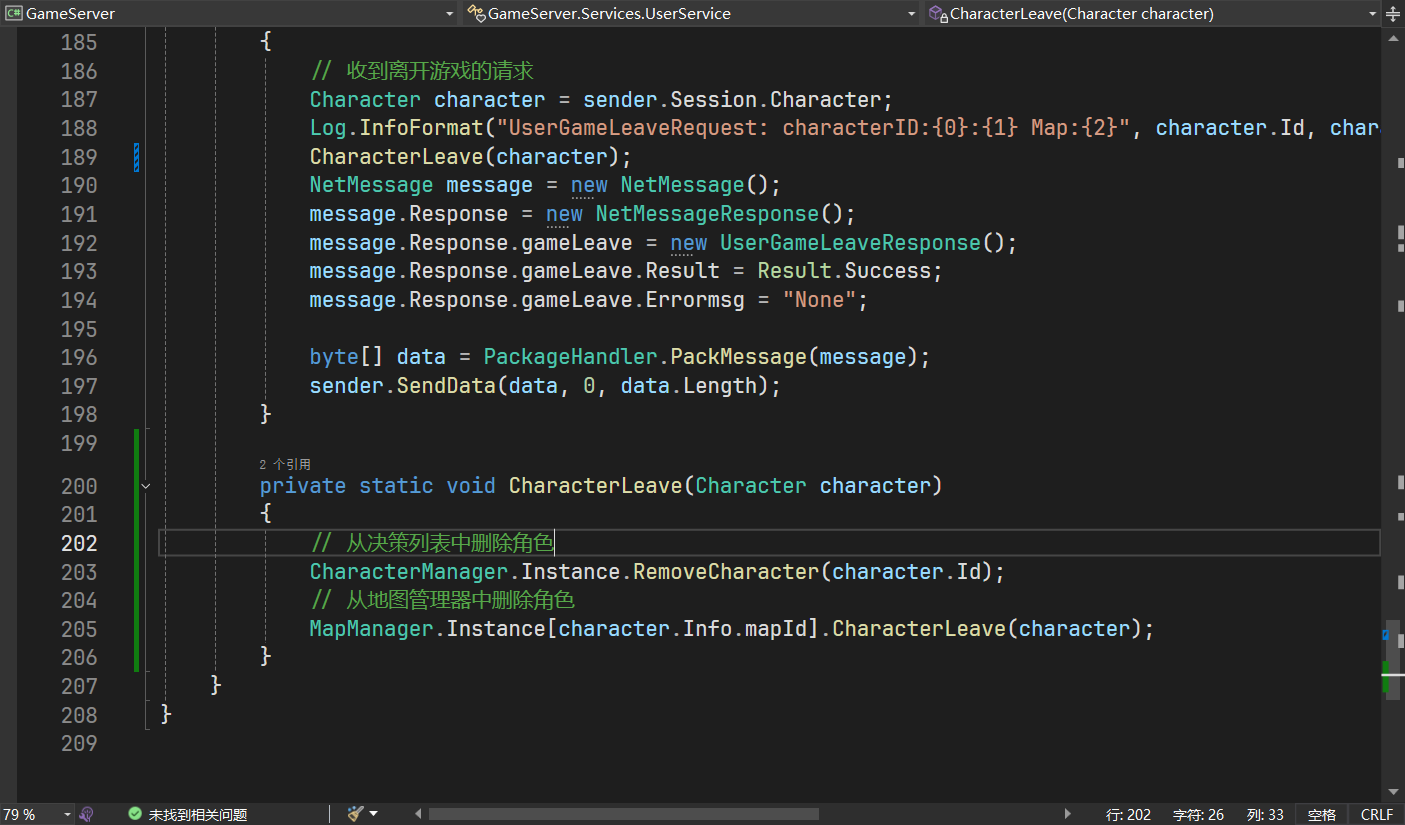Open the GameServer project dropdown

[449, 14]
